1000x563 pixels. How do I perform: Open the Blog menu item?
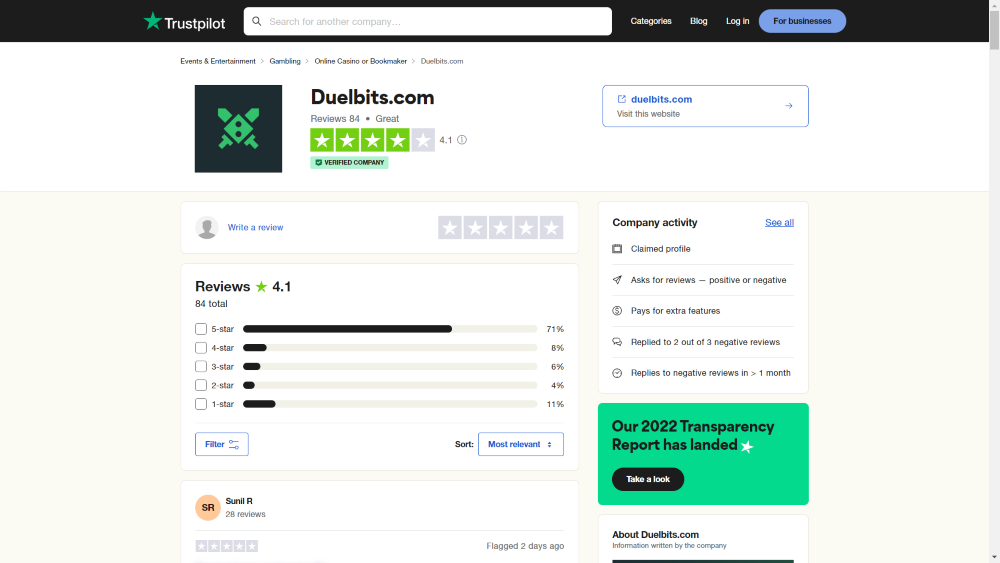(x=698, y=21)
